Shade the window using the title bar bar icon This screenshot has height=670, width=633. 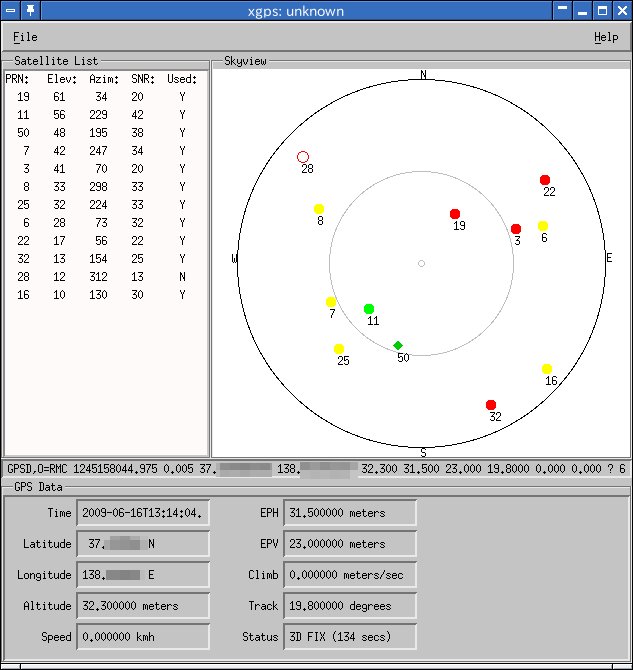562,10
